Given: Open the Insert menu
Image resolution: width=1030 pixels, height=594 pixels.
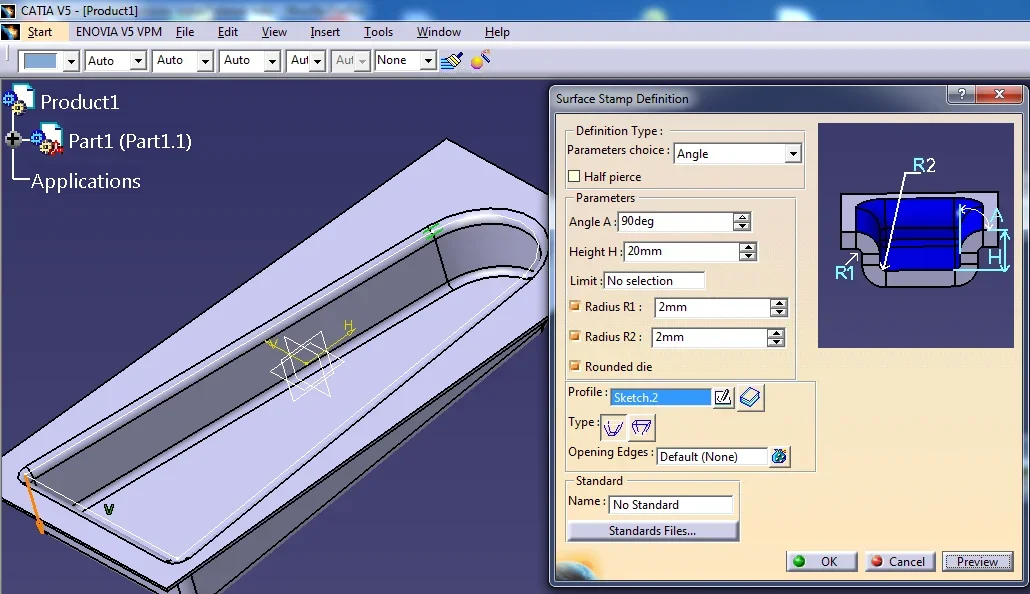Looking at the screenshot, I should click(325, 32).
